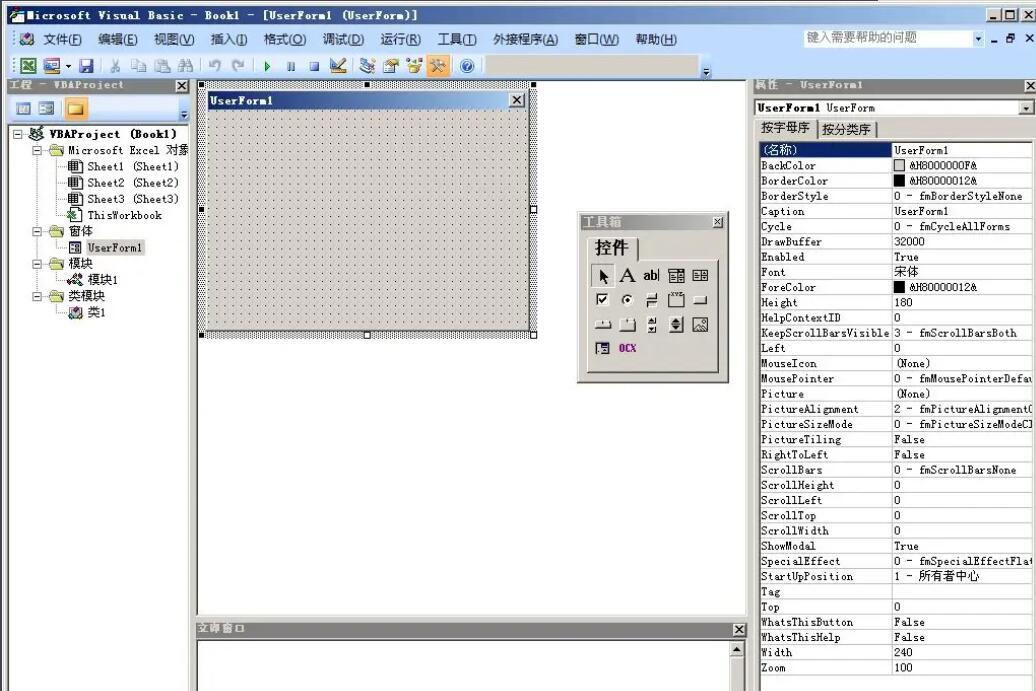Select the OptionButton control in toolbox
Image resolution: width=1036 pixels, height=691 pixels.
click(x=627, y=300)
